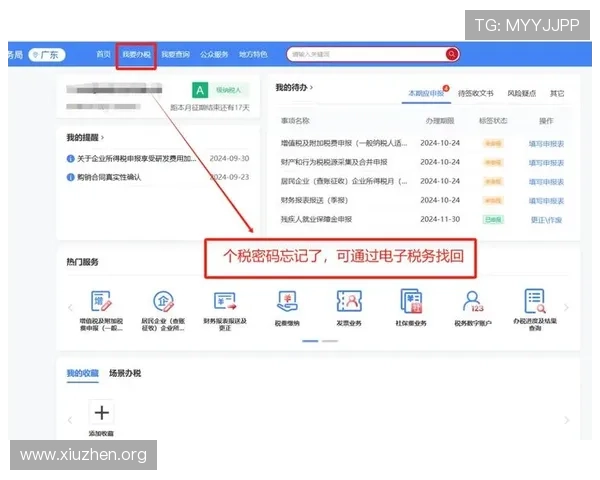Open reminder 关于企业所得税申报享受研发费用
This screenshot has height=480, width=600.
pos(137,158)
